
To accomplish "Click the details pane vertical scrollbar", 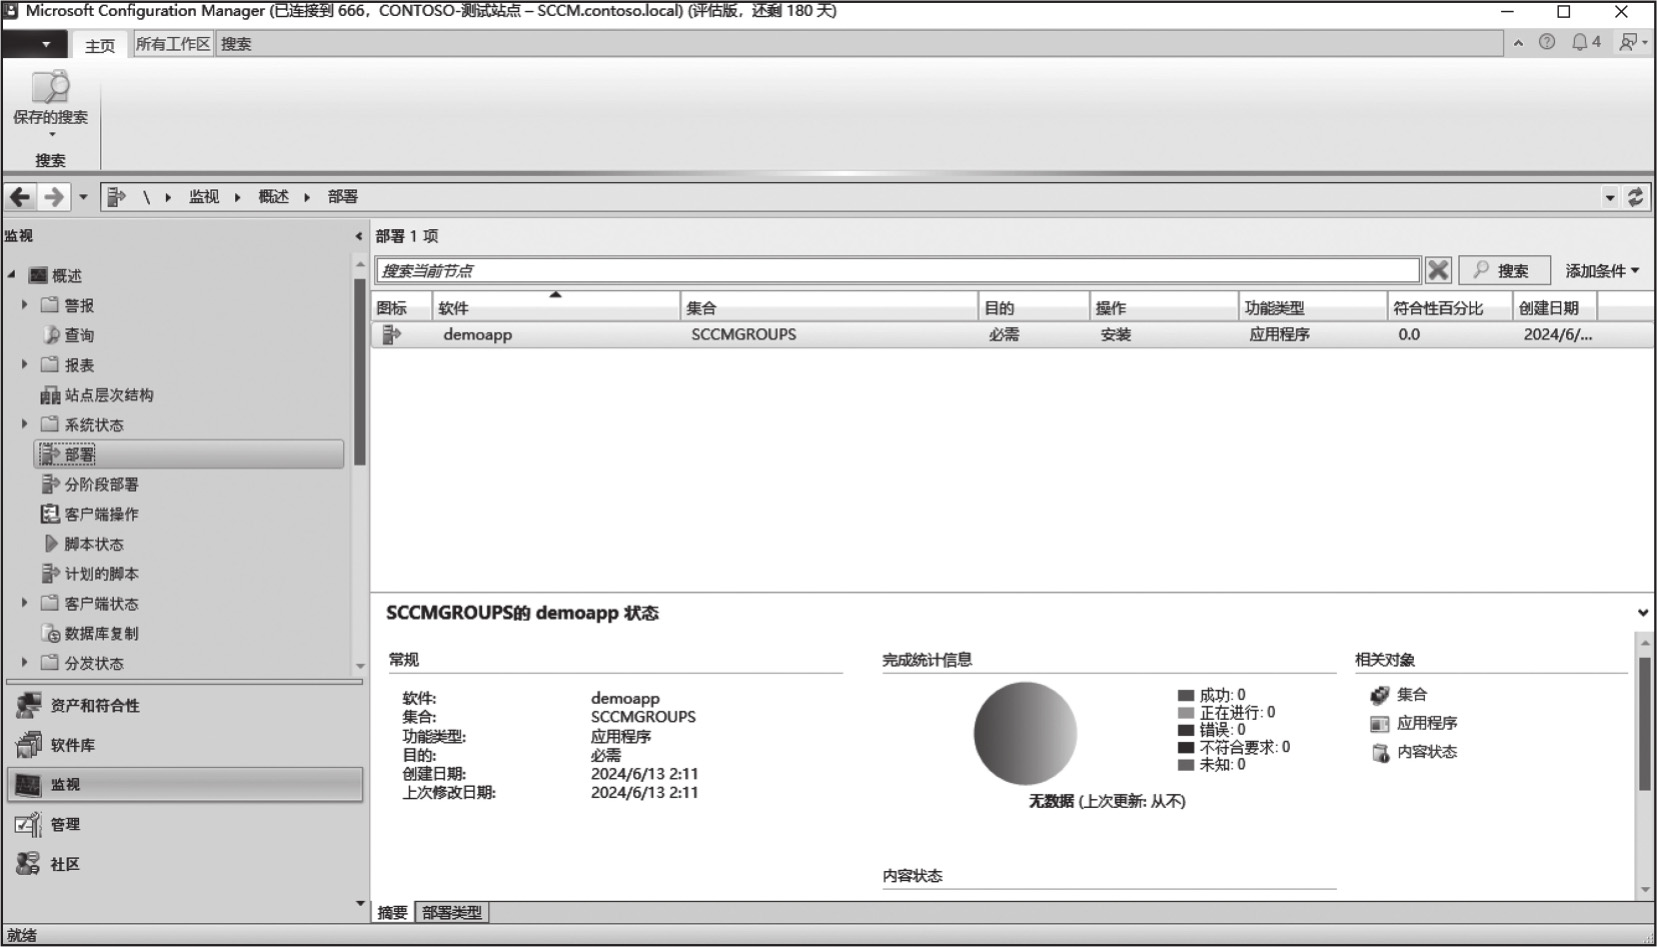I will (x=1645, y=724).
